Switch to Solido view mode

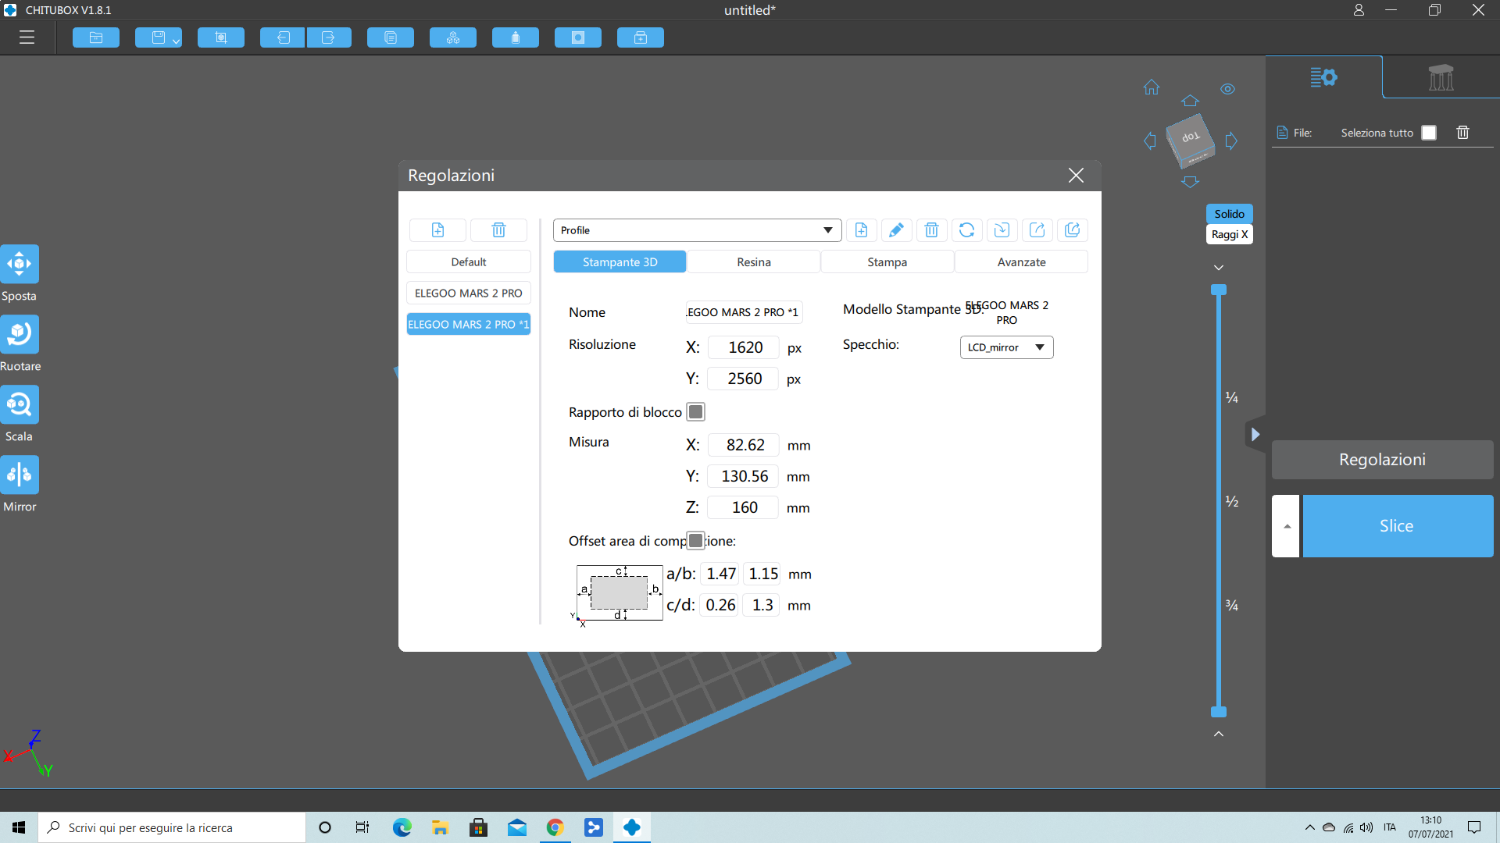click(x=1229, y=214)
